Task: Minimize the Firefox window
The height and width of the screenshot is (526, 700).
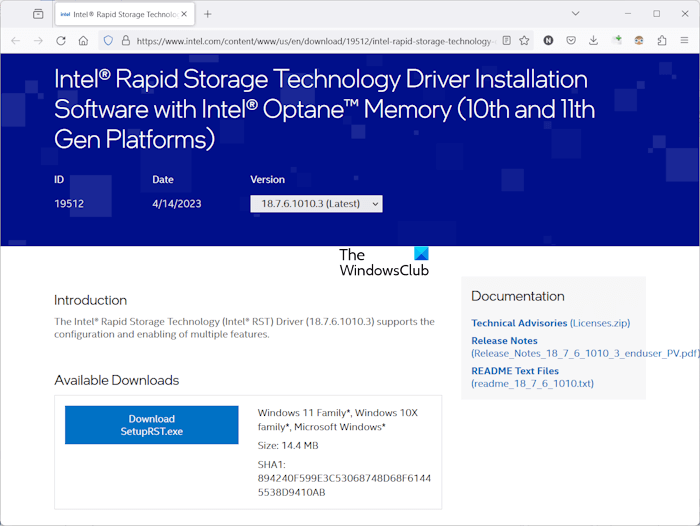Action: tap(628, 14)
